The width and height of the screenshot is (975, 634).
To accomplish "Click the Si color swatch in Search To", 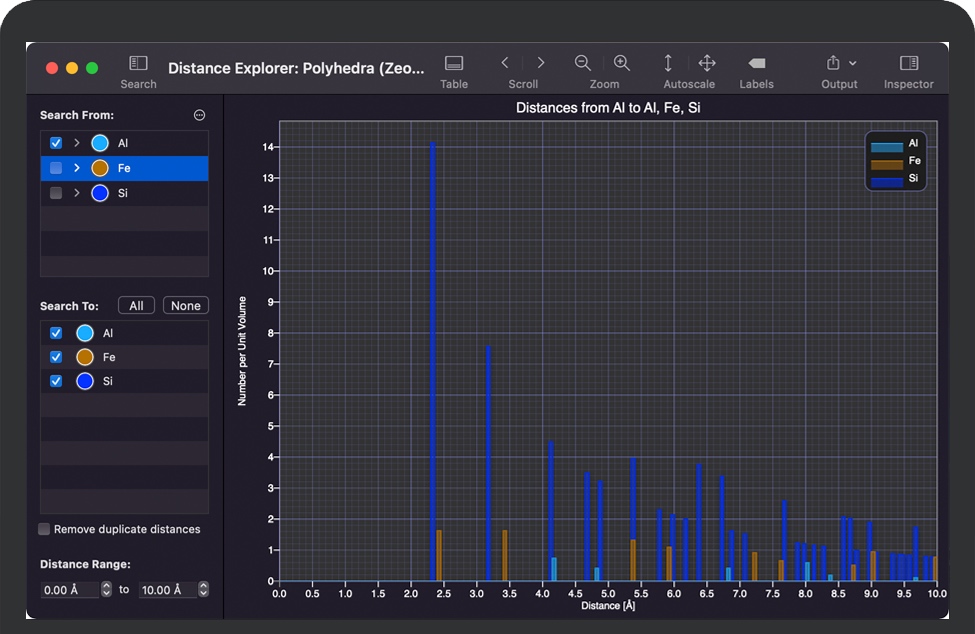I will pos(85,381).
